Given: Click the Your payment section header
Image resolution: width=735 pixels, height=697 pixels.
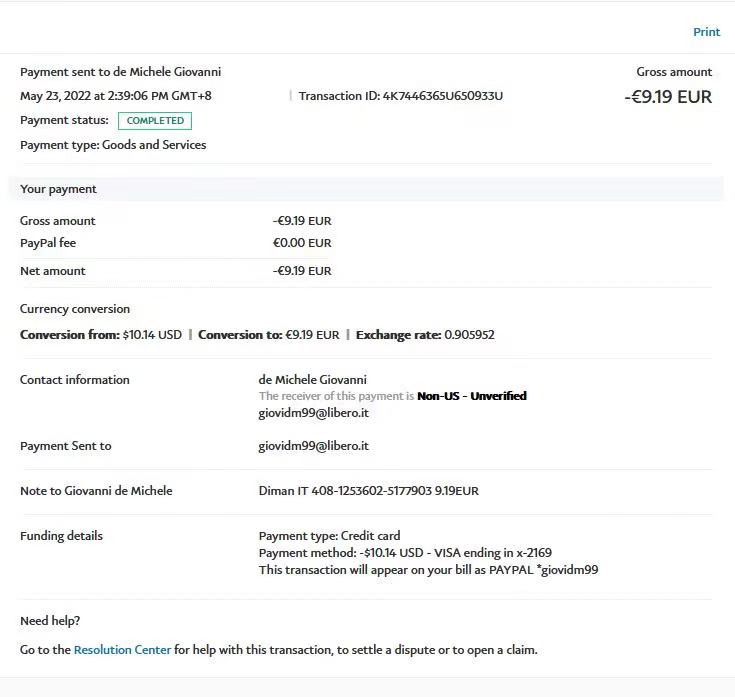Looking at the screenshot, I should pyautogui.click(x=58, y=189).
